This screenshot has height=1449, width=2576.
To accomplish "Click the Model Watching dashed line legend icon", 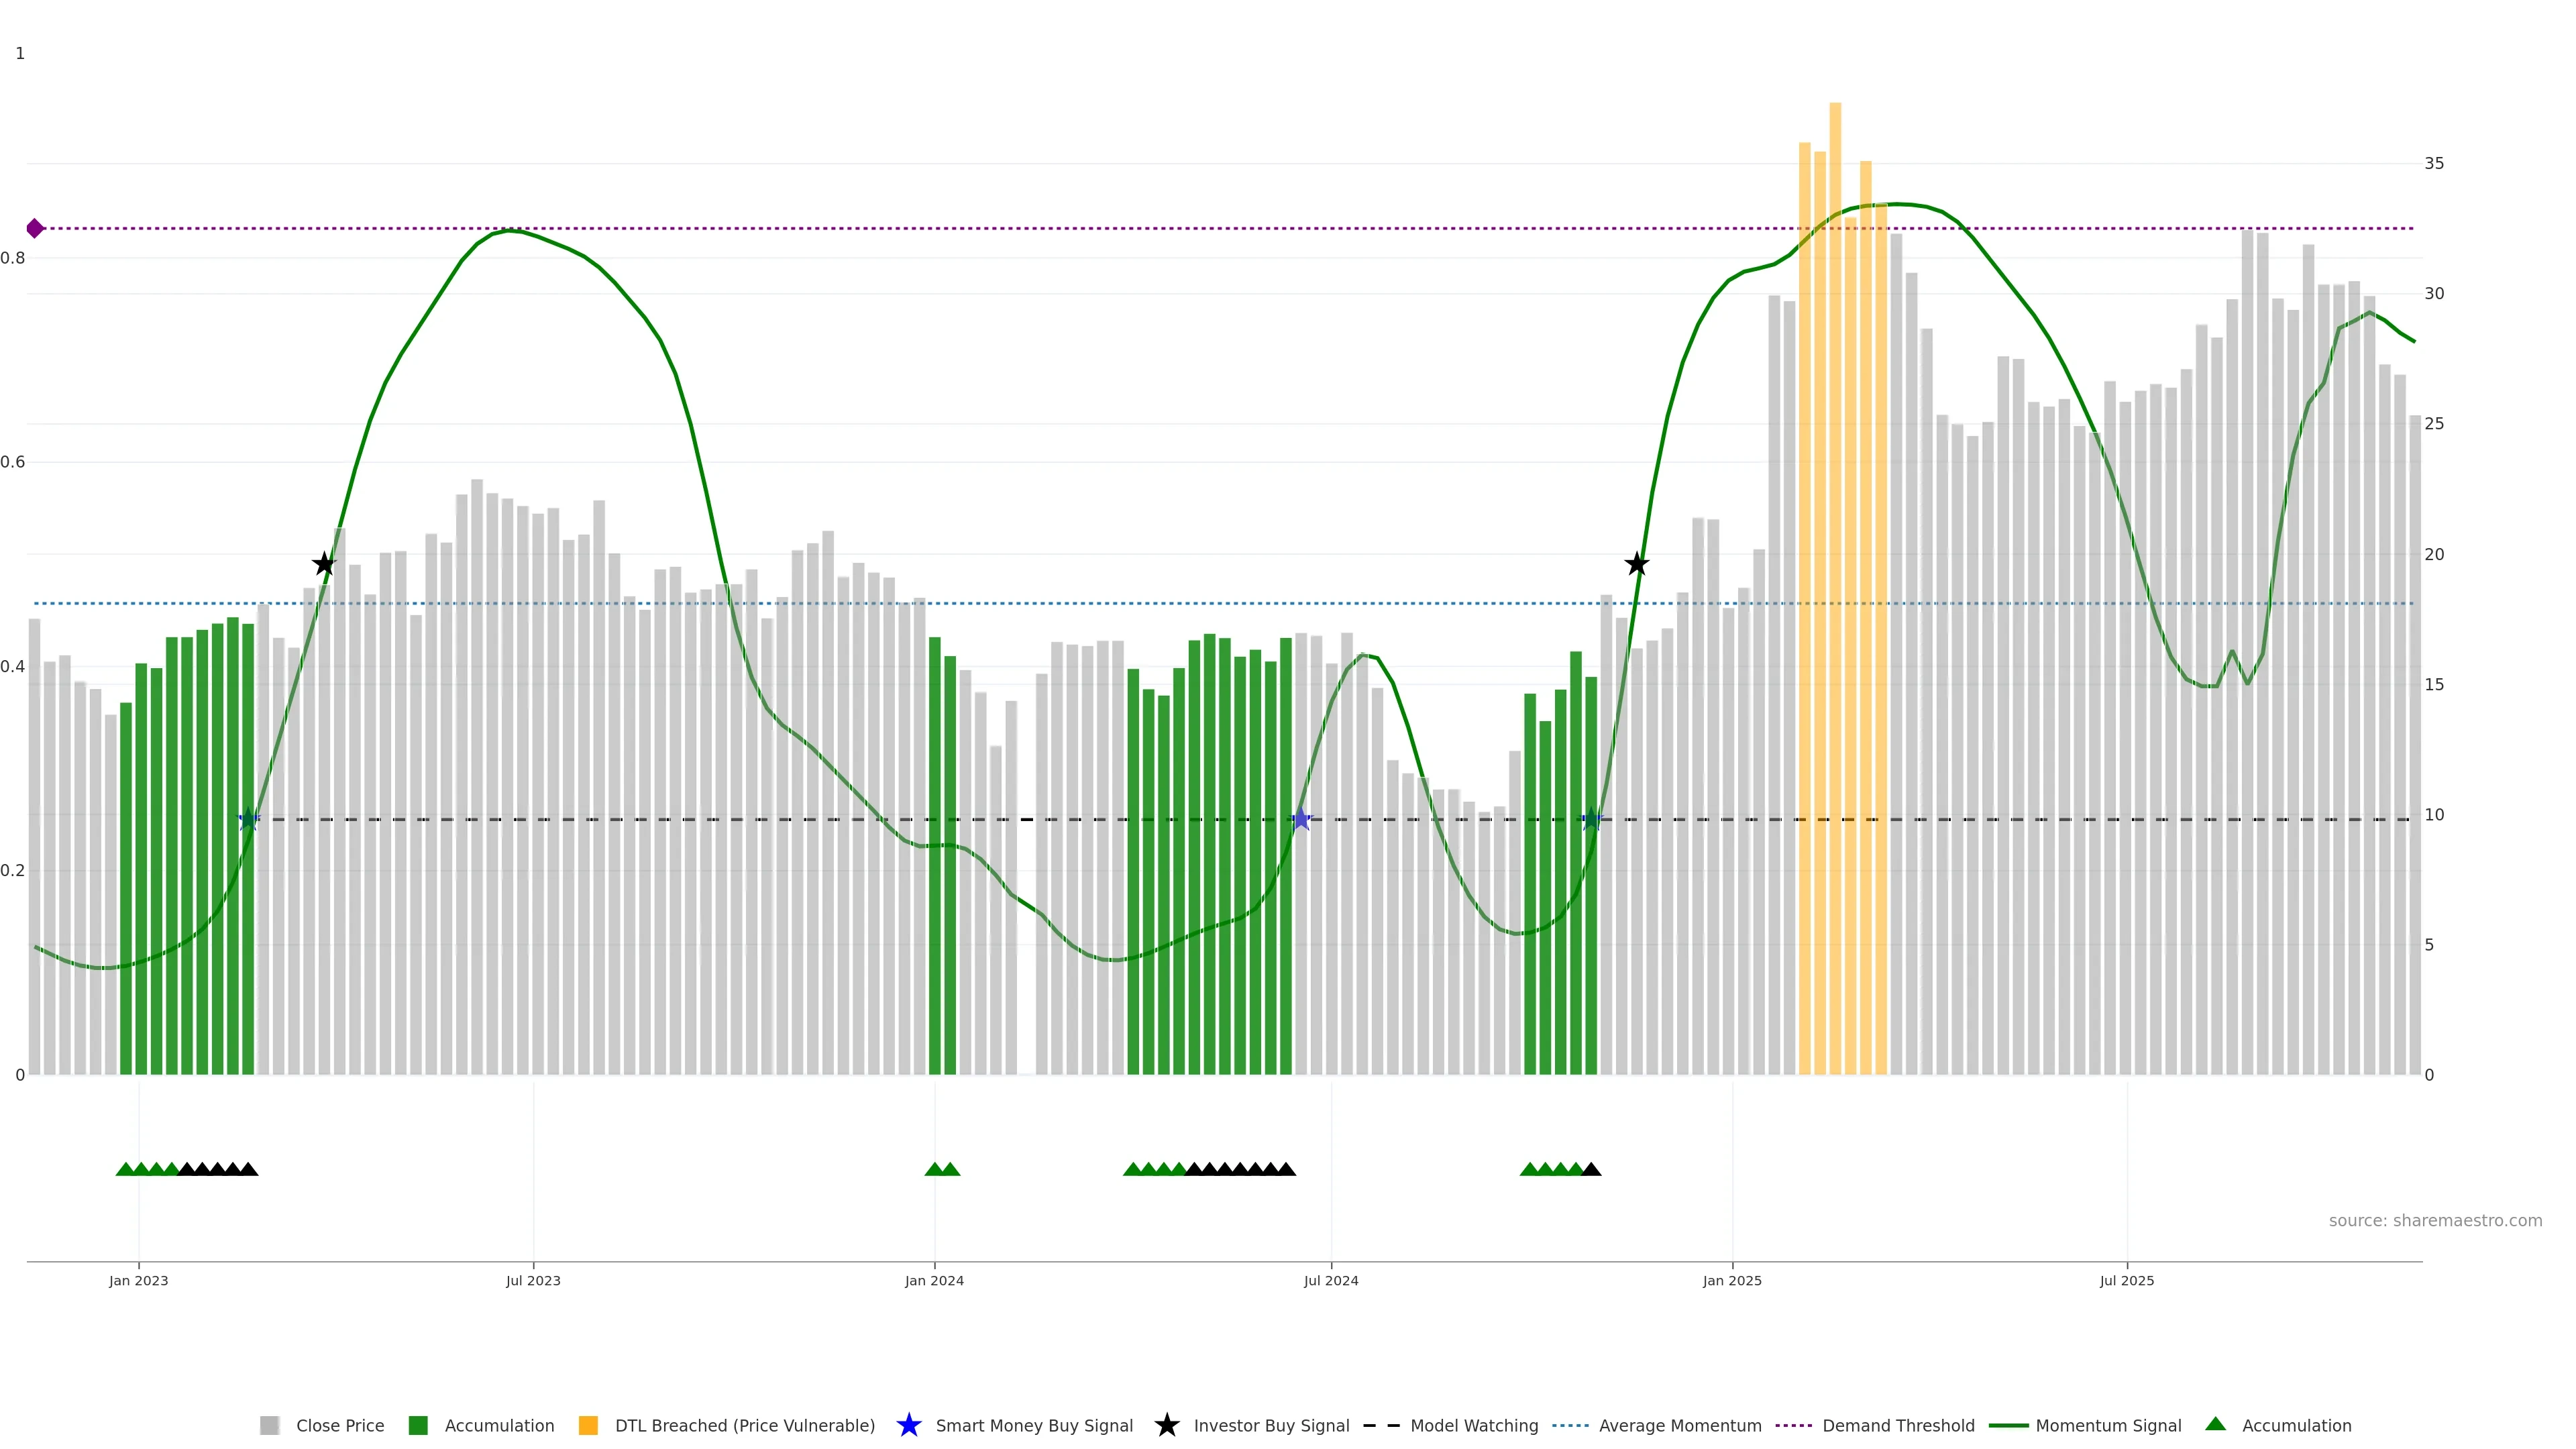I will pyautogui.click(x=1381, y=1425).
